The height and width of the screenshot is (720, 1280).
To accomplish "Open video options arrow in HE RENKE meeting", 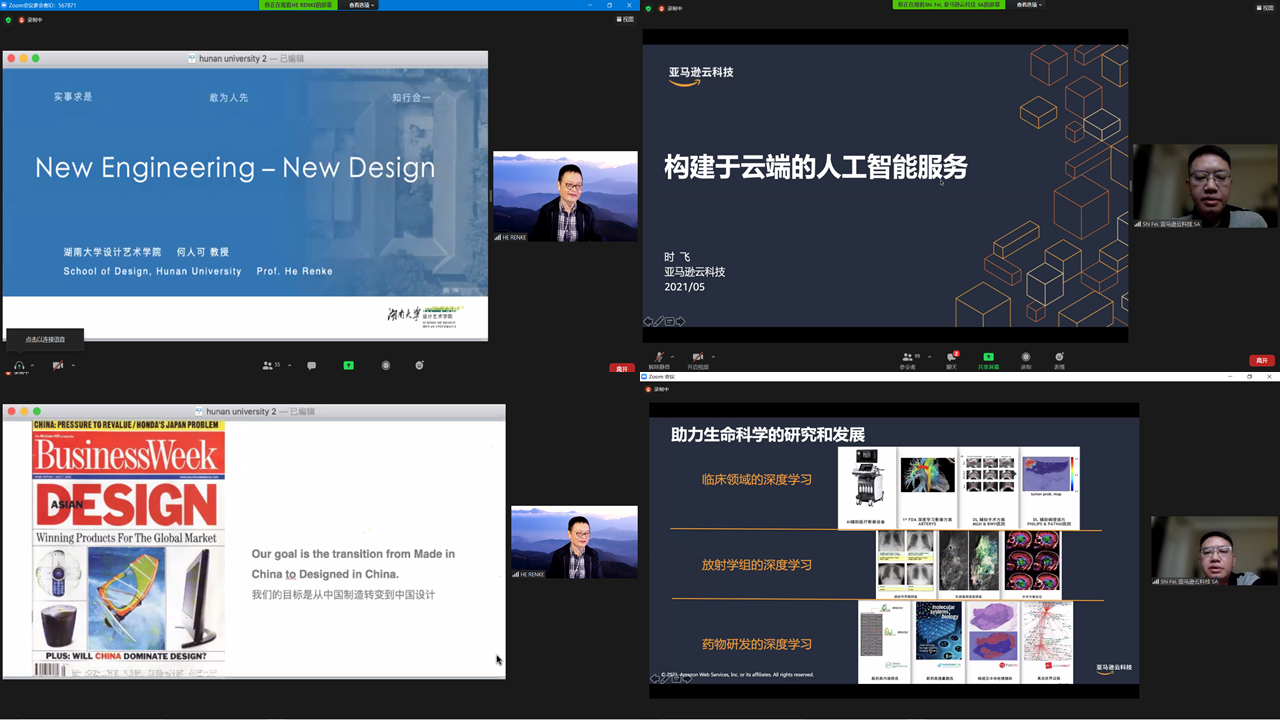I will pos(72,365).
